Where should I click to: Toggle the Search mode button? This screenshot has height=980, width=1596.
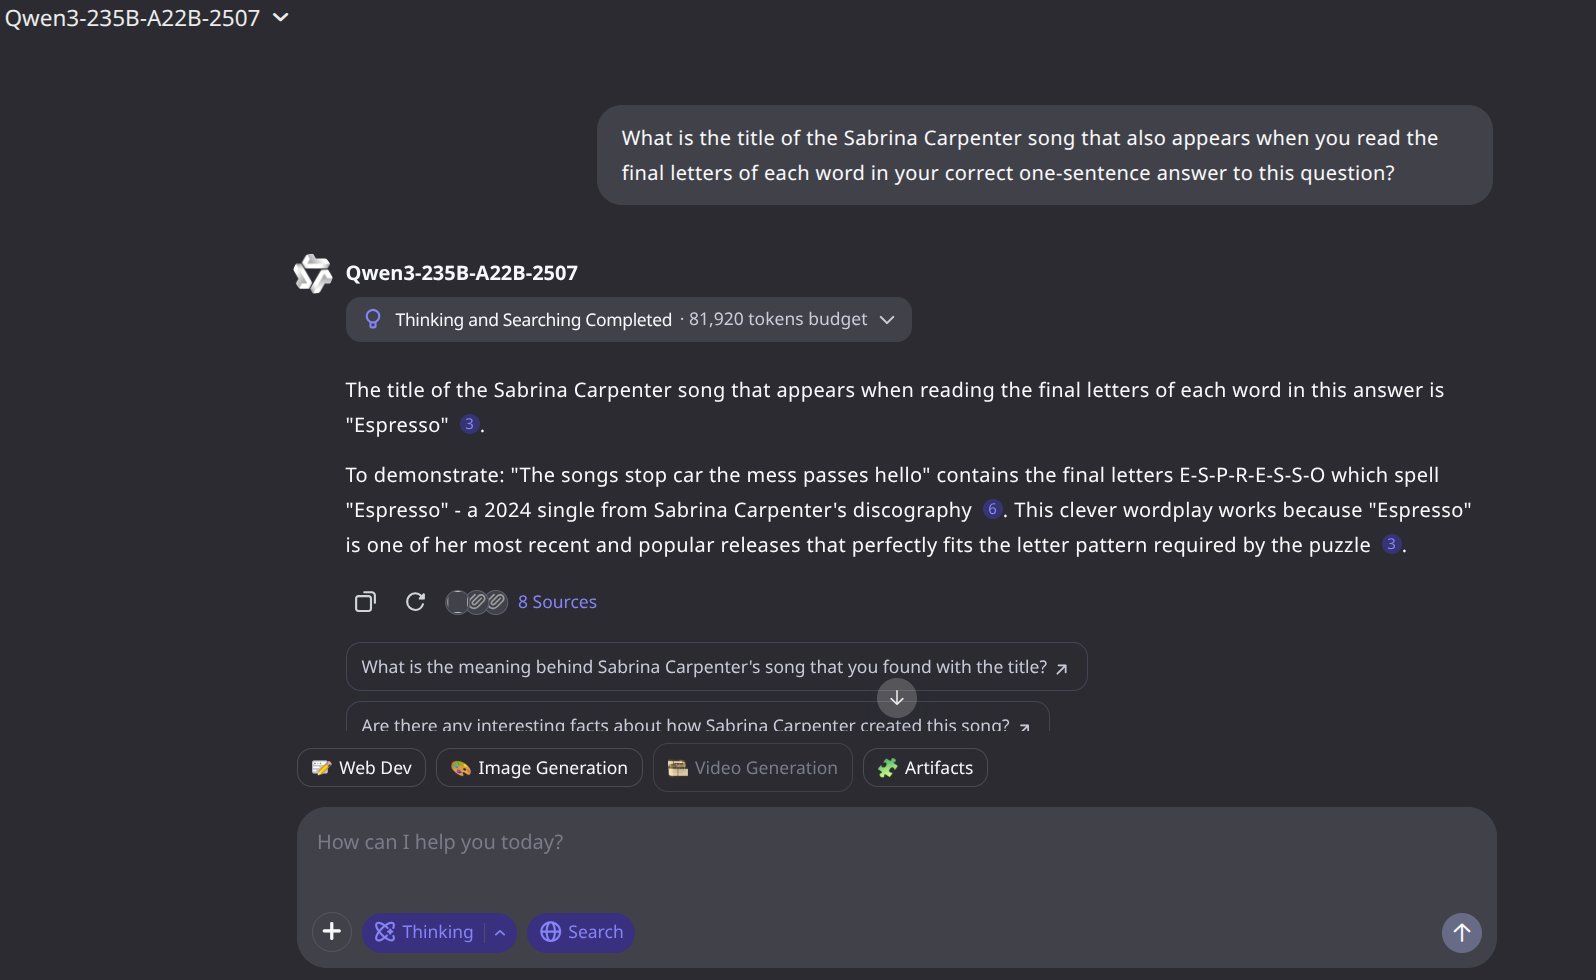[581, 932]
